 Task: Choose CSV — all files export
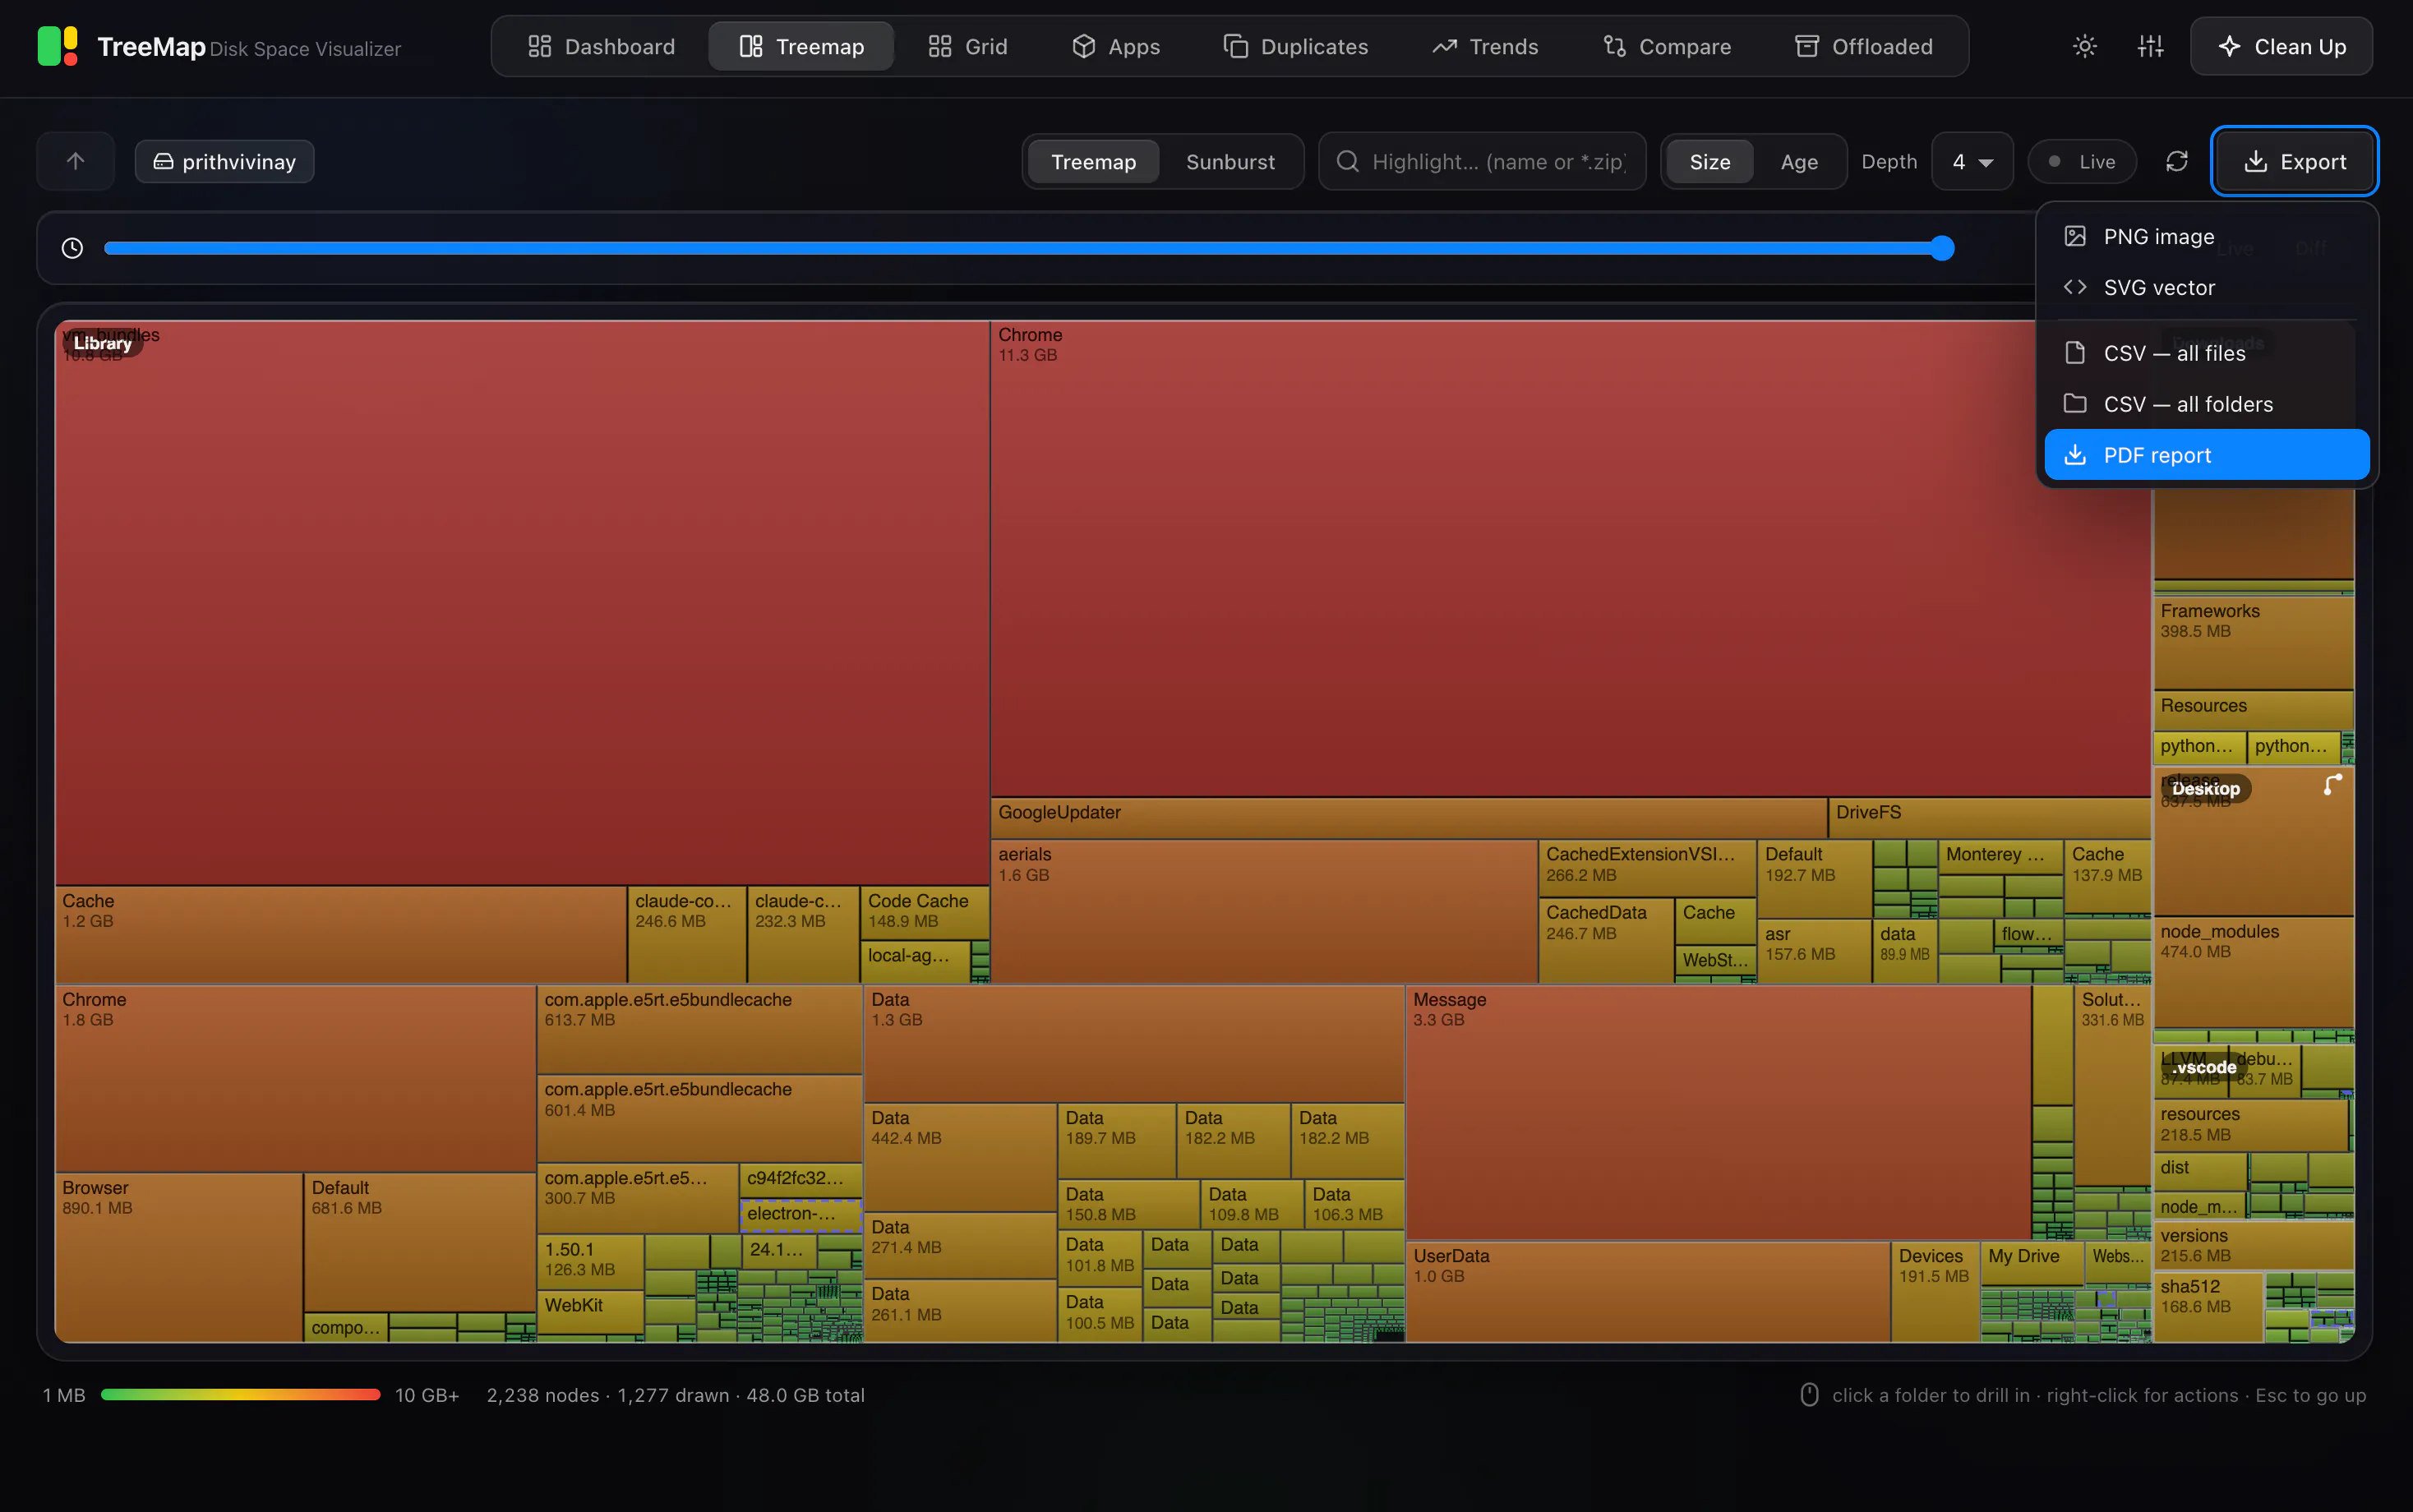point(2206,353)
